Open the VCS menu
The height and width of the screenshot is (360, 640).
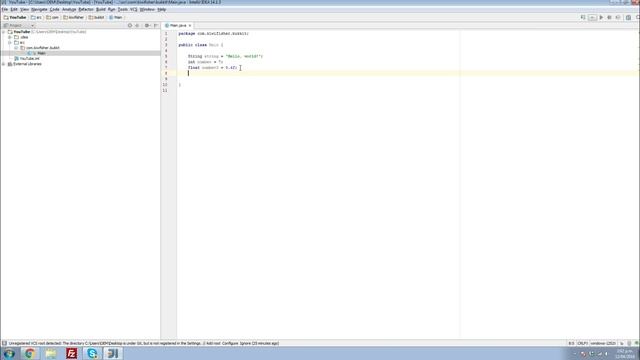click(133, 9)
